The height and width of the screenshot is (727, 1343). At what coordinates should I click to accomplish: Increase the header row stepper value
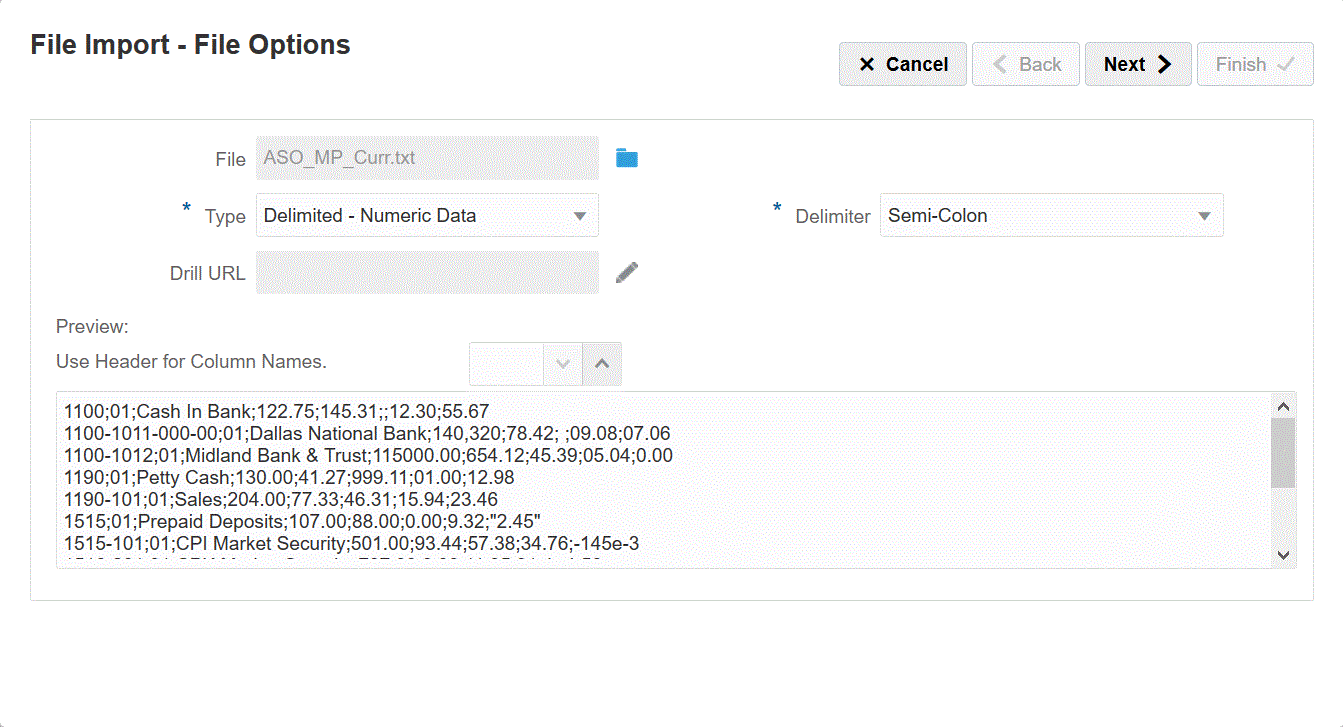(602, 364)
